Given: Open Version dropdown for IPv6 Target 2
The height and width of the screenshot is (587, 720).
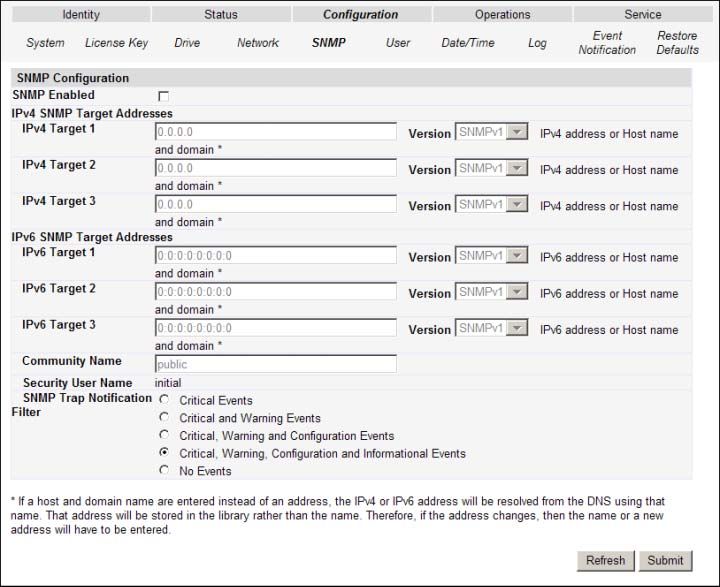Looking at the screenshot, I should (491, 292).
